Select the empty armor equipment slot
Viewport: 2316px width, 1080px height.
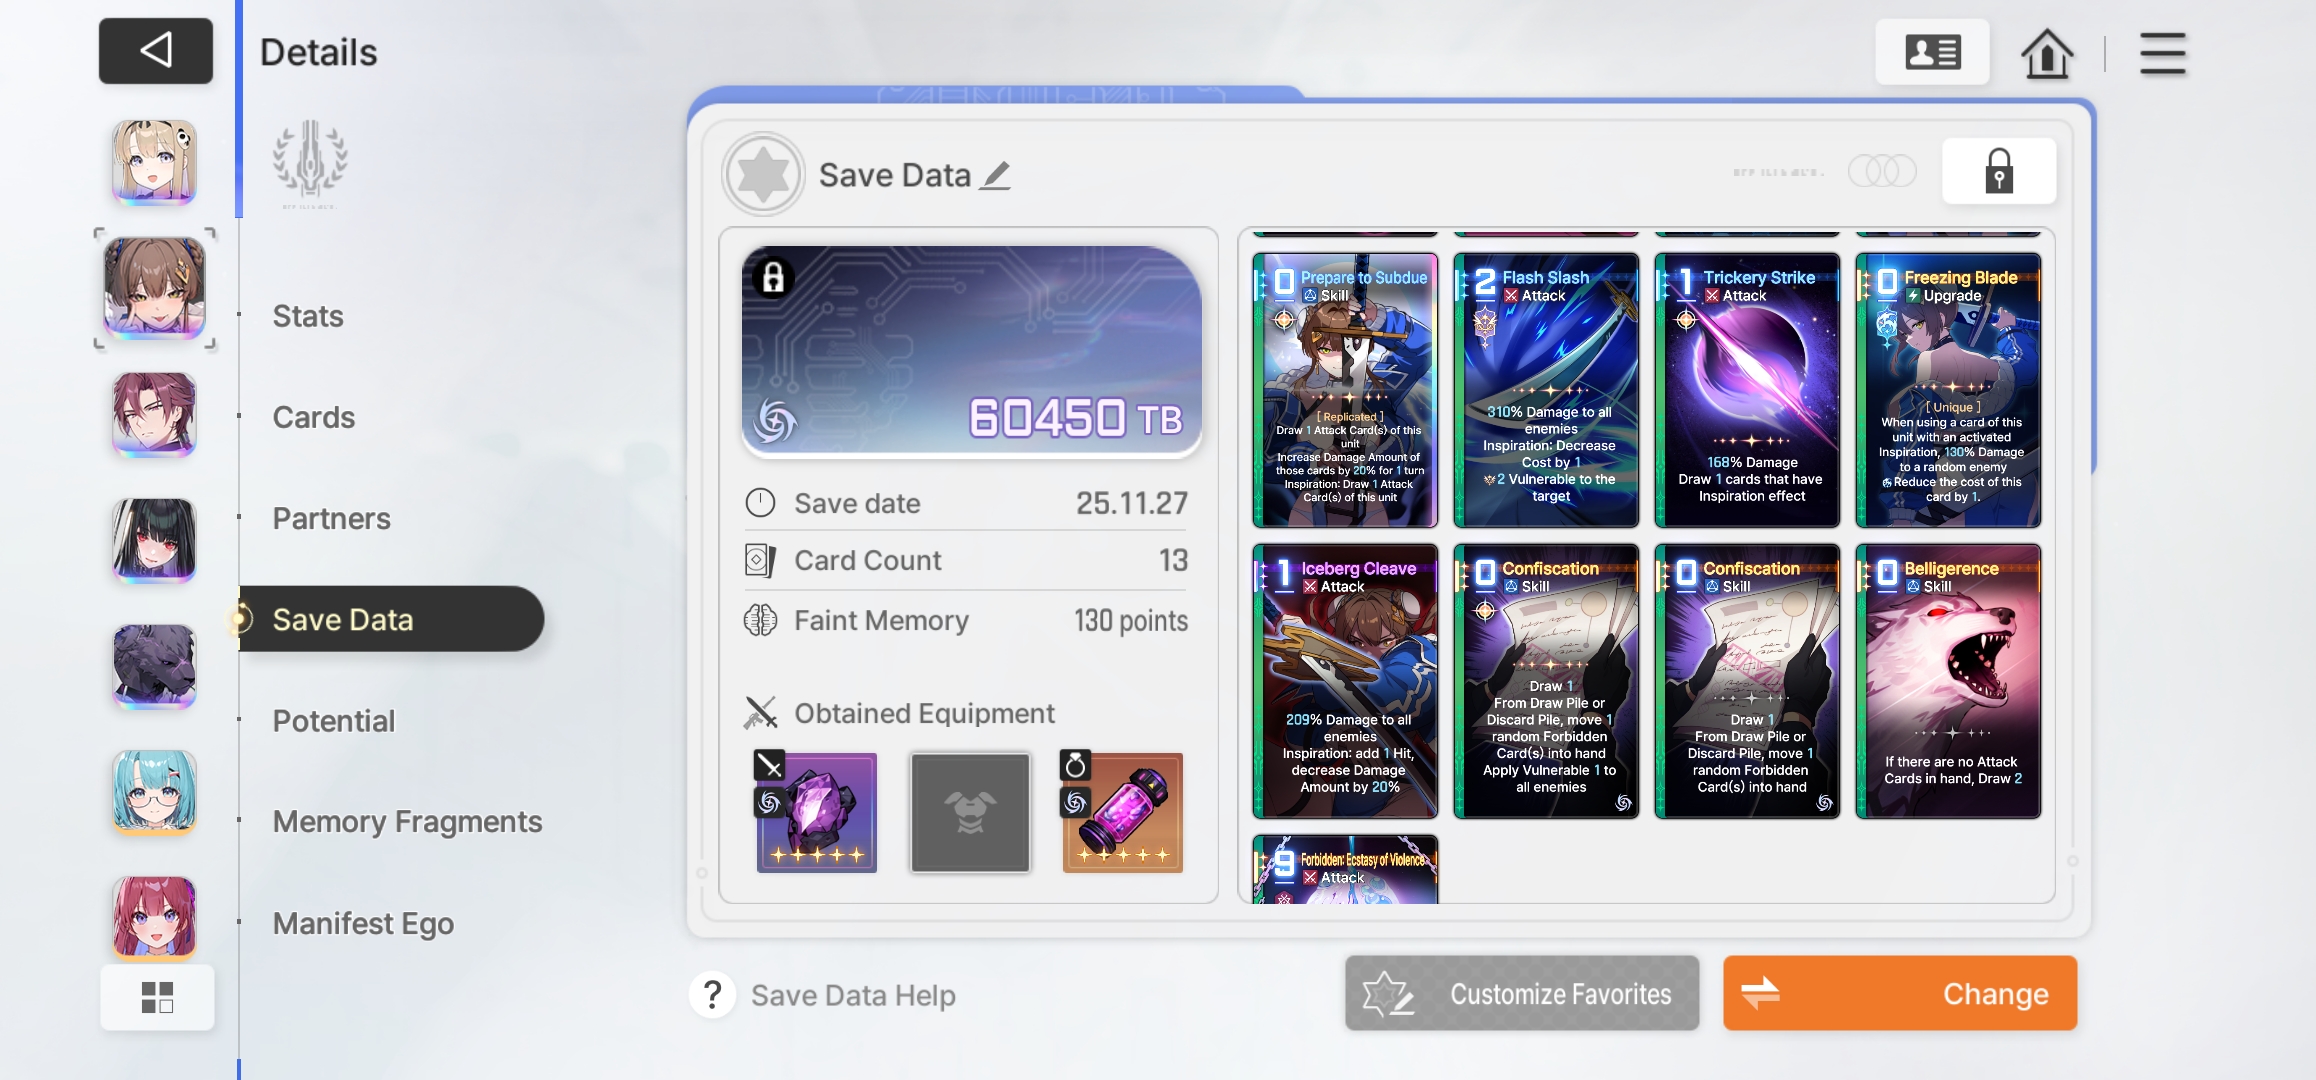pyautogui.click(x=969, y=812)
